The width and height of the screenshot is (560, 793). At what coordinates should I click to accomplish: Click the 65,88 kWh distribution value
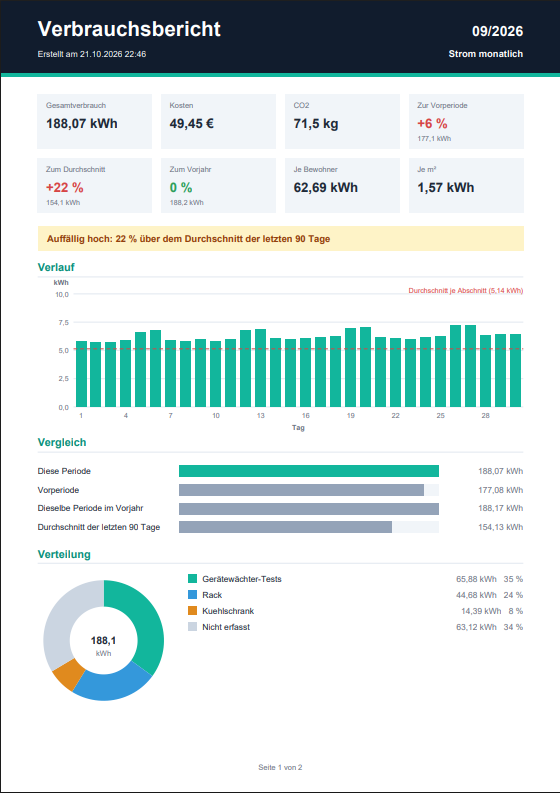coord(476,579)
